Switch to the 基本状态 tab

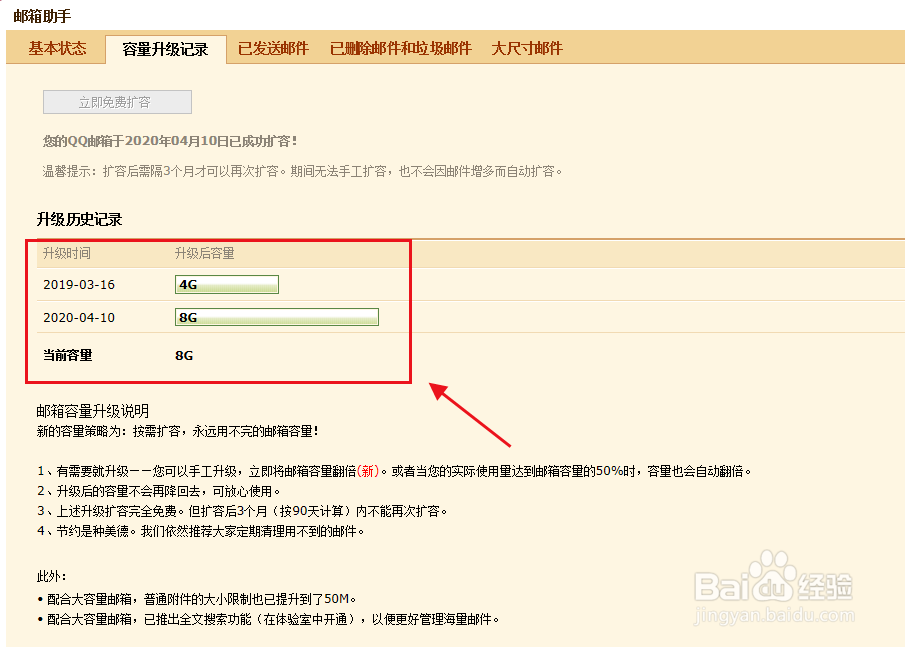click(x=56, y=47)
